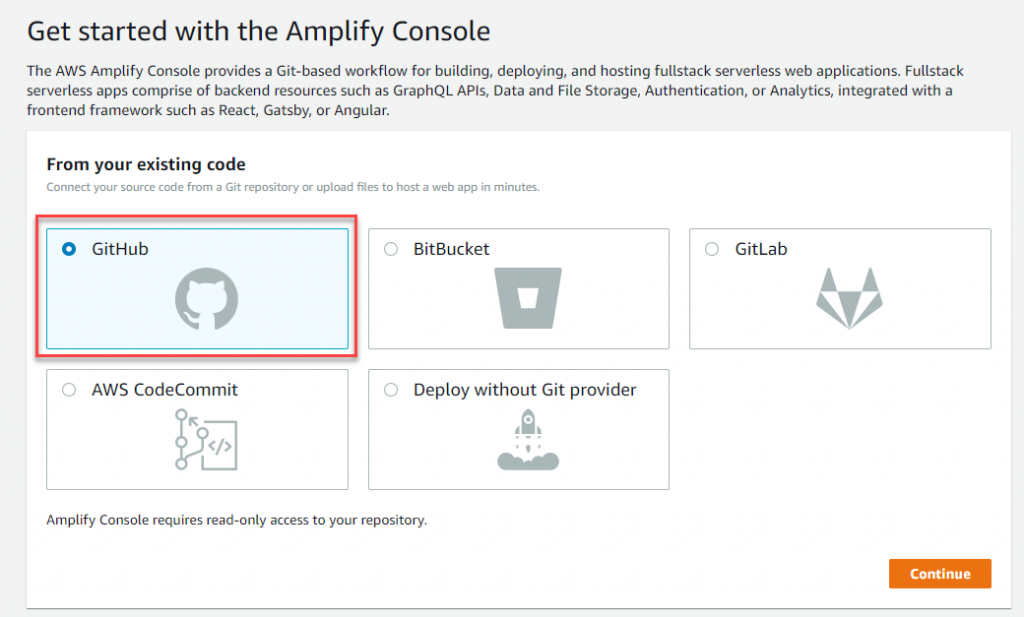Select the BitBucket source provider card
Viewport: 1024px width, 617px height.
click(x=519, y=288)
